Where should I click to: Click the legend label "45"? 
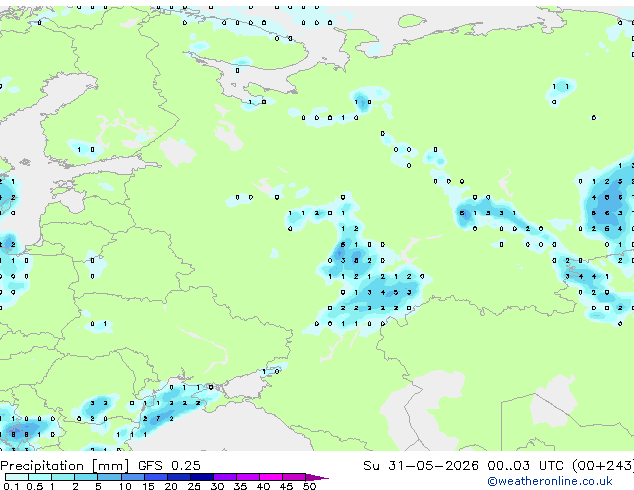pyautogui.click(x=286, y=486)
